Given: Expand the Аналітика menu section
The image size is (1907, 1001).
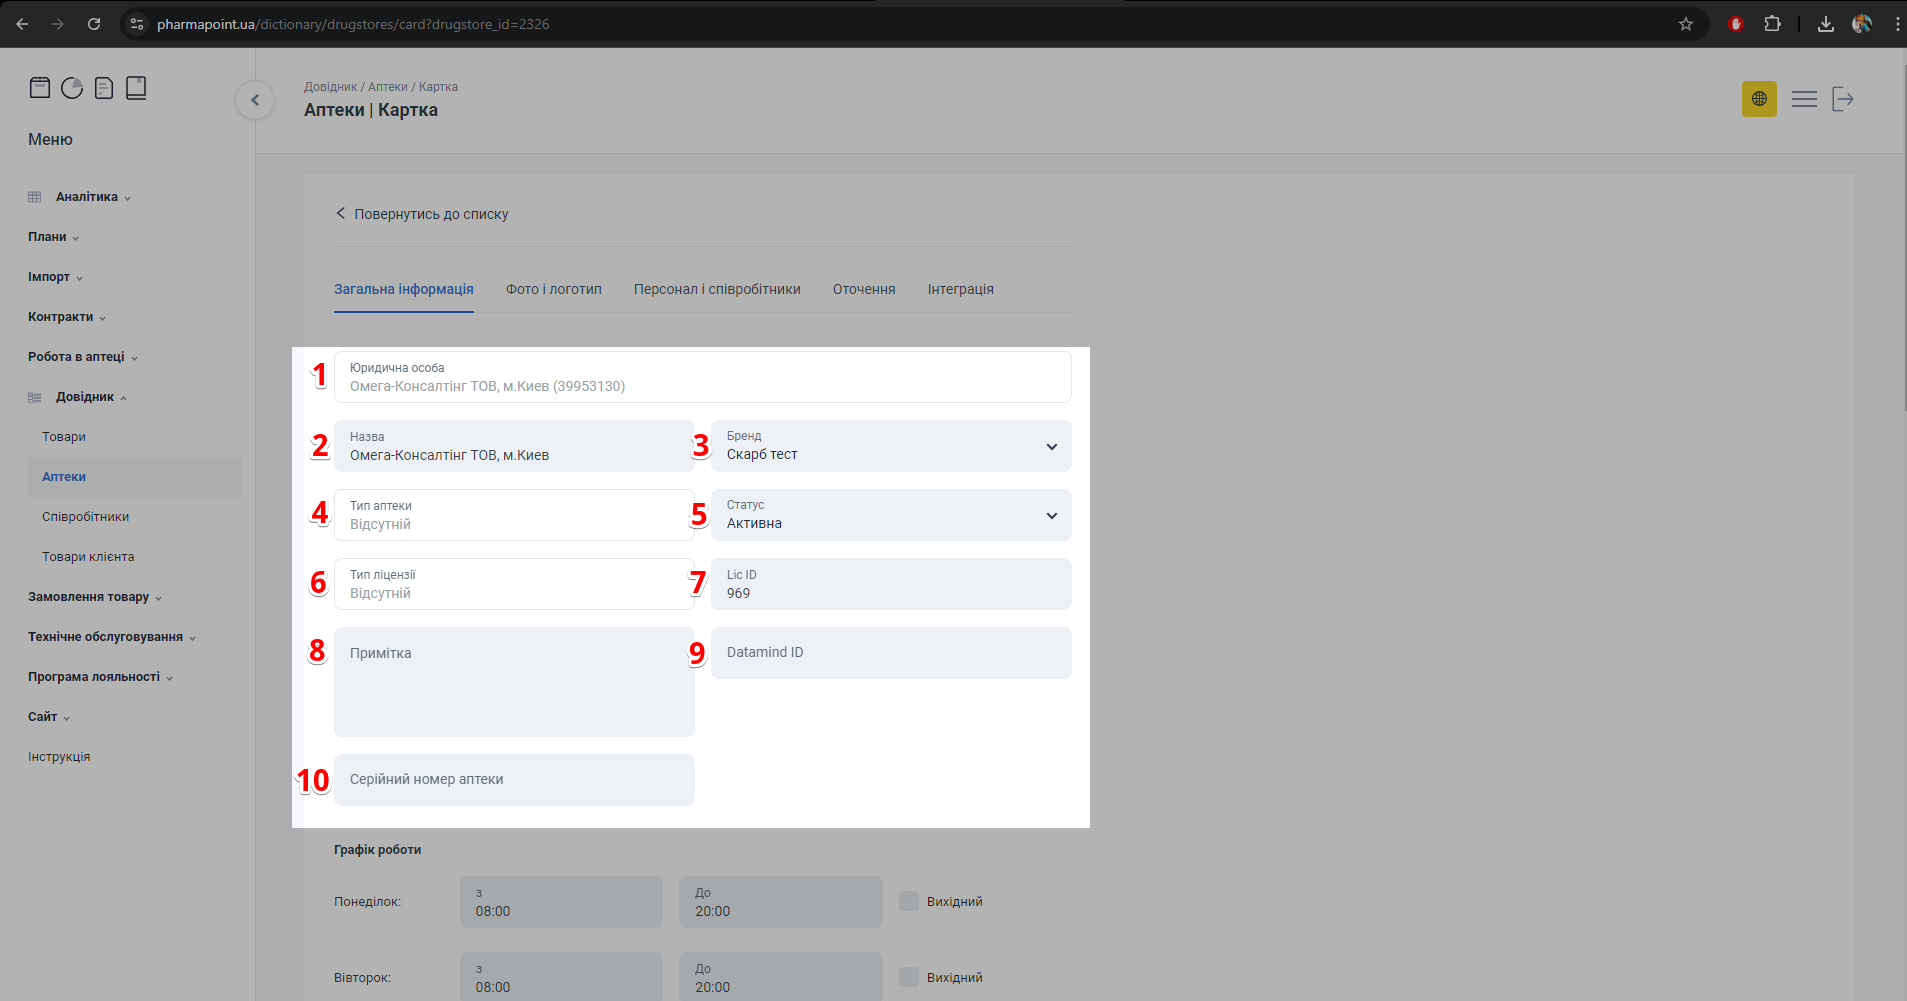Looking at the screenshot, I should point(87,197).
